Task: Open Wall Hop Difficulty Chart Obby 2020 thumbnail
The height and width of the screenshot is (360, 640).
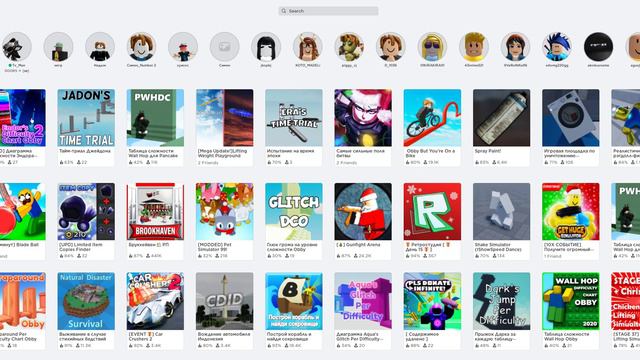Action: (x=571, y=301)
